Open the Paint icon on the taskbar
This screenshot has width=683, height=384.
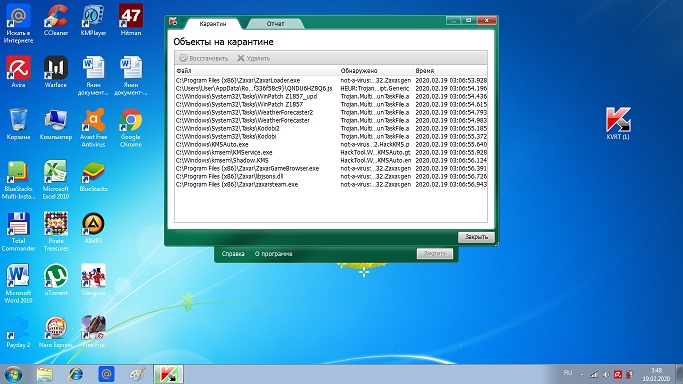click(138, 374)
